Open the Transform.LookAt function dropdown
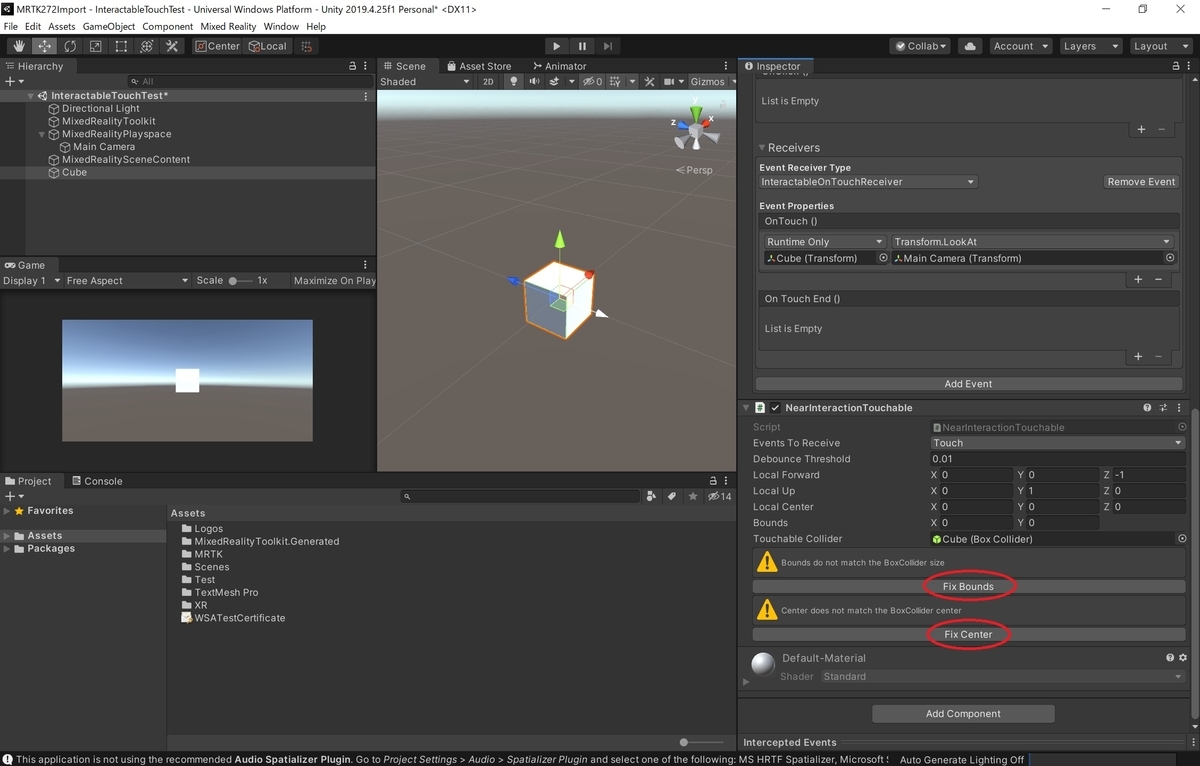 click(1032, 242)
